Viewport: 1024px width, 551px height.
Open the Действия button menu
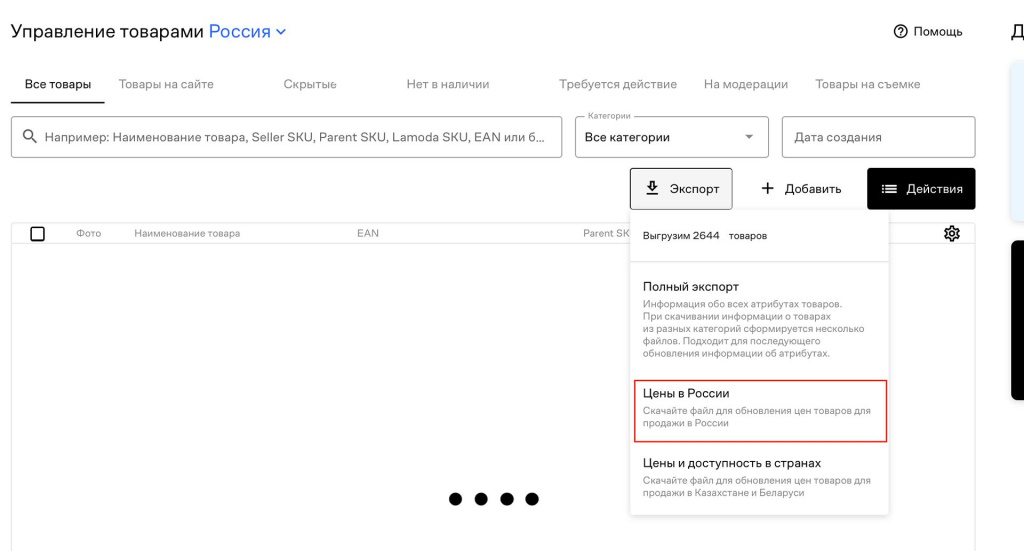pyautogui.click(x=921, y=189)
